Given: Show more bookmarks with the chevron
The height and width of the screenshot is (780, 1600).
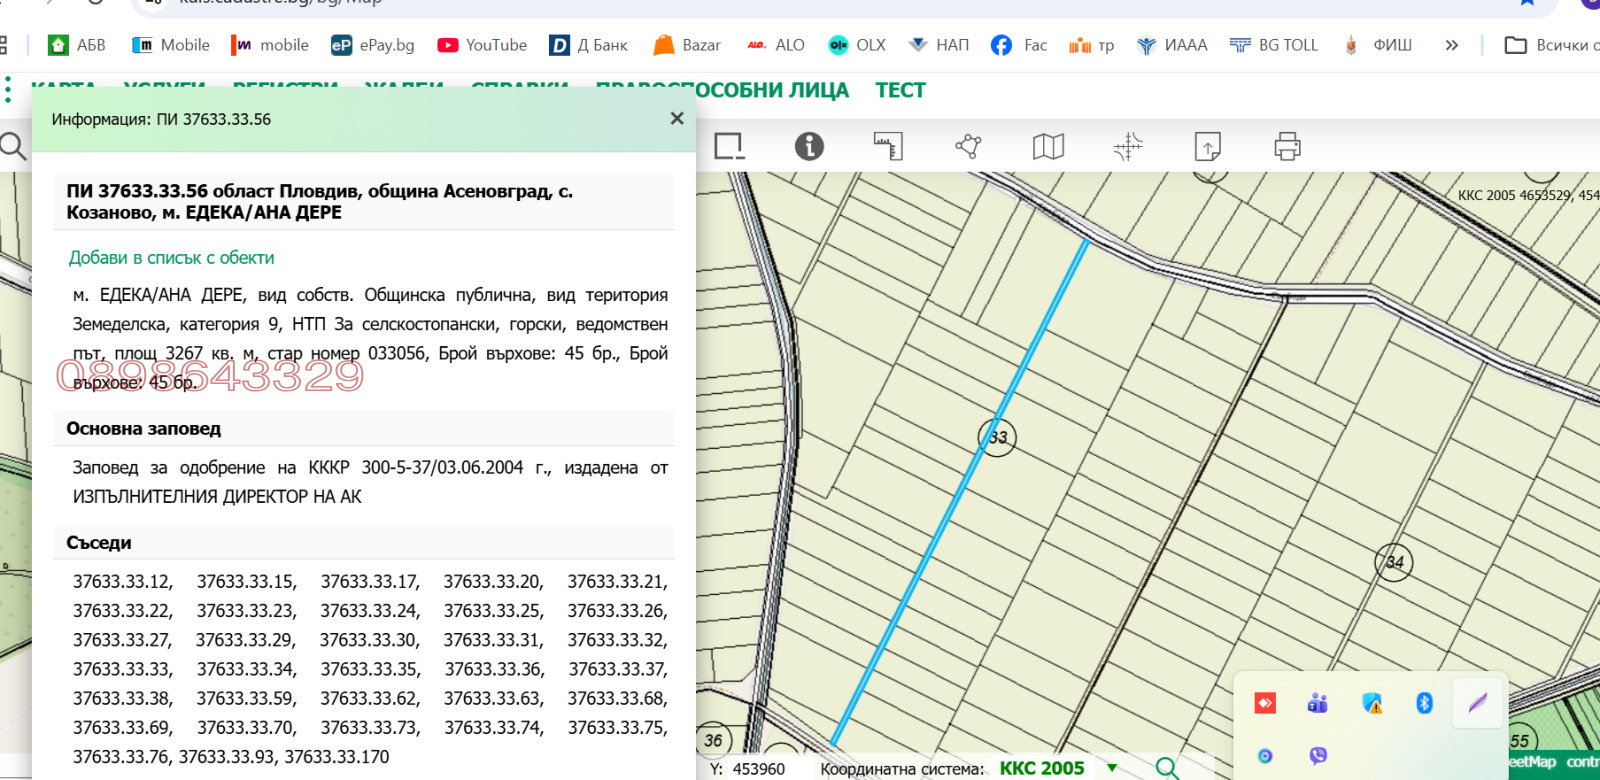Looking at the screenshot, I should pos(1452,45).
